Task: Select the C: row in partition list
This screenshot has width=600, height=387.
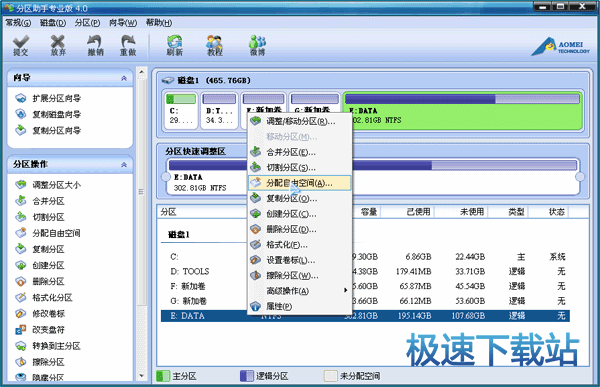Action: 365,256
